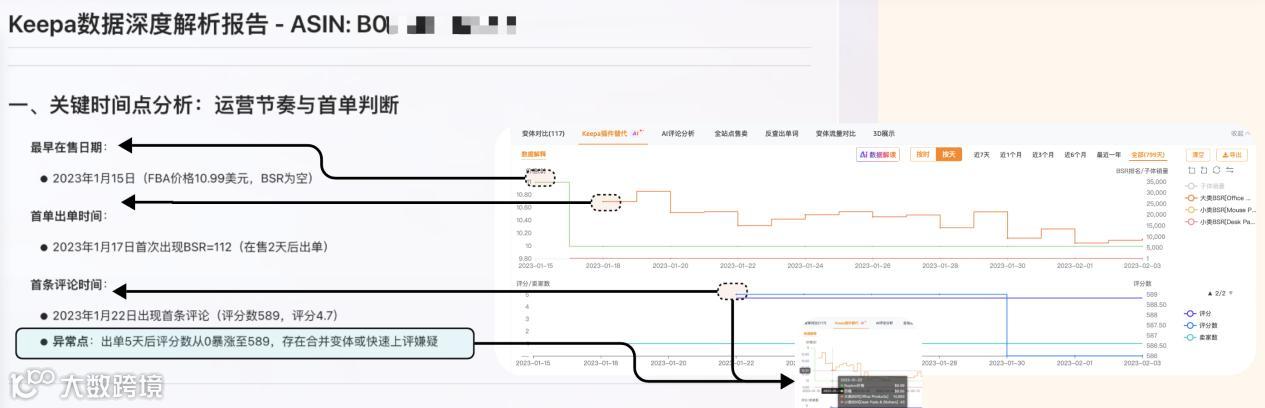Click the zoom reset icon above chart legend
The height and width of the screenshot is (408, 1265).
1204,170
